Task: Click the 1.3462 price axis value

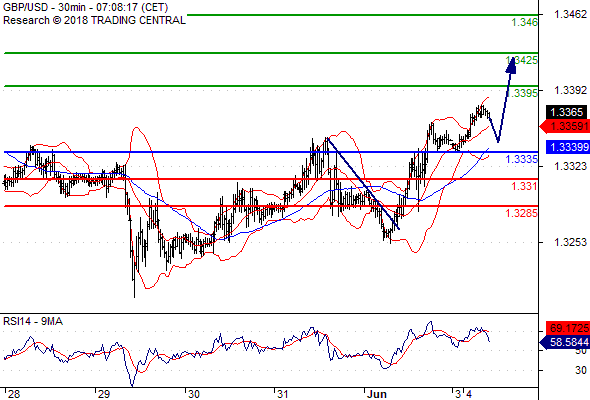Action: [x=570, y=14]
